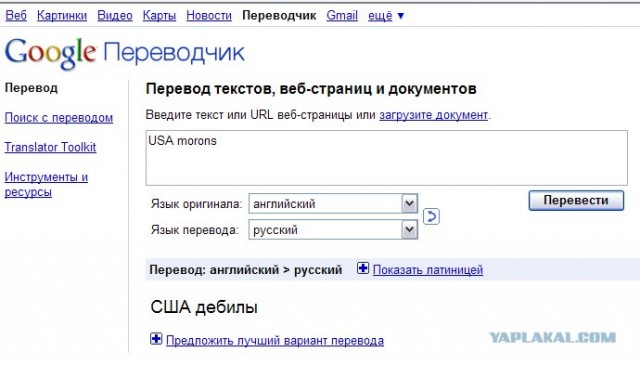Open the Новости link
Viewport: 640px width, 365px height.
[x=209, y=16]
